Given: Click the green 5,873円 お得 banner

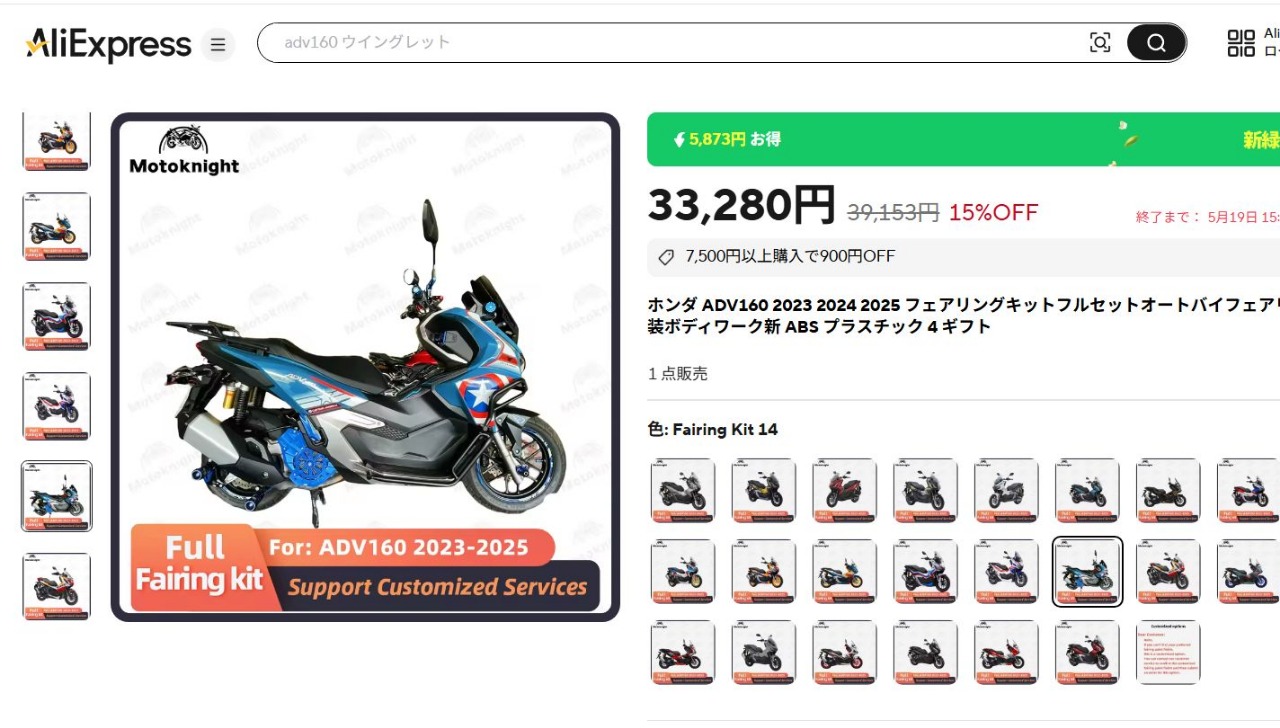Looking at the screenshot, I should click(963, 139).
